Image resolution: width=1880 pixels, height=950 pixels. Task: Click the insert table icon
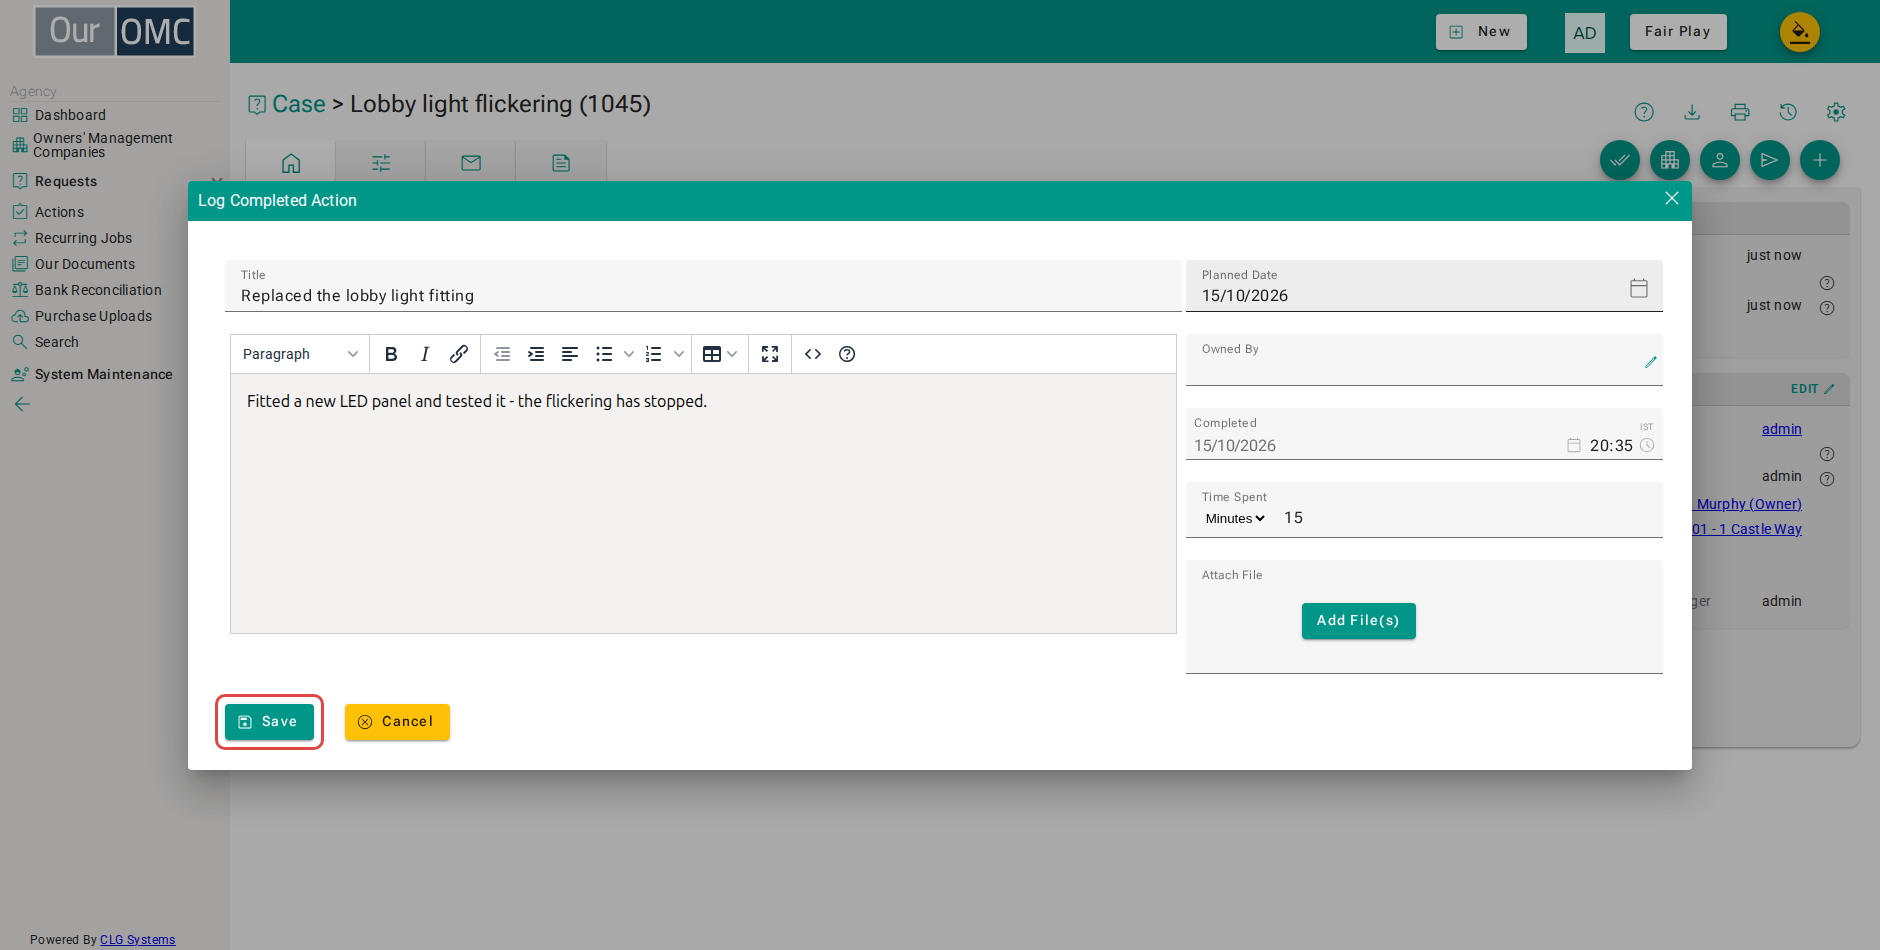712,354
